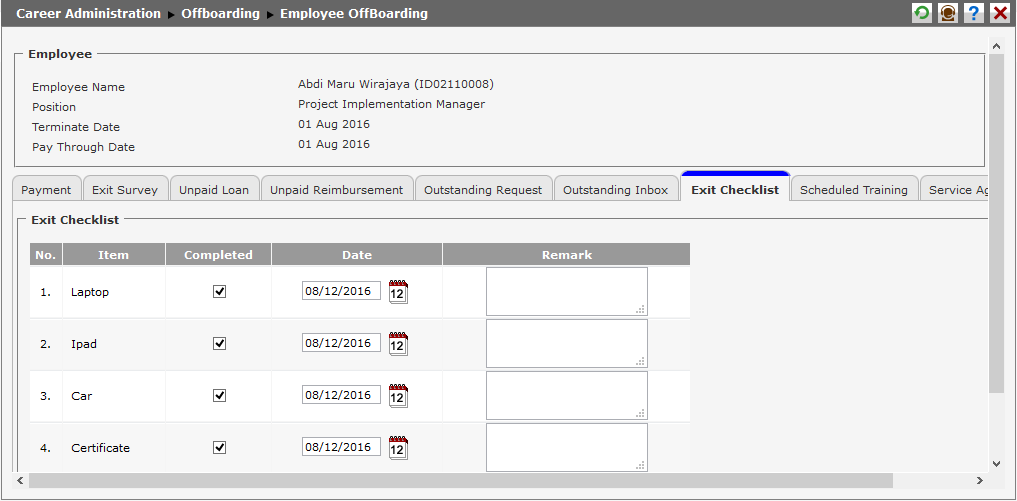Screen dimensions: 1017x501
Task: Click the Pay Through Date value
Action: point(334,144)
